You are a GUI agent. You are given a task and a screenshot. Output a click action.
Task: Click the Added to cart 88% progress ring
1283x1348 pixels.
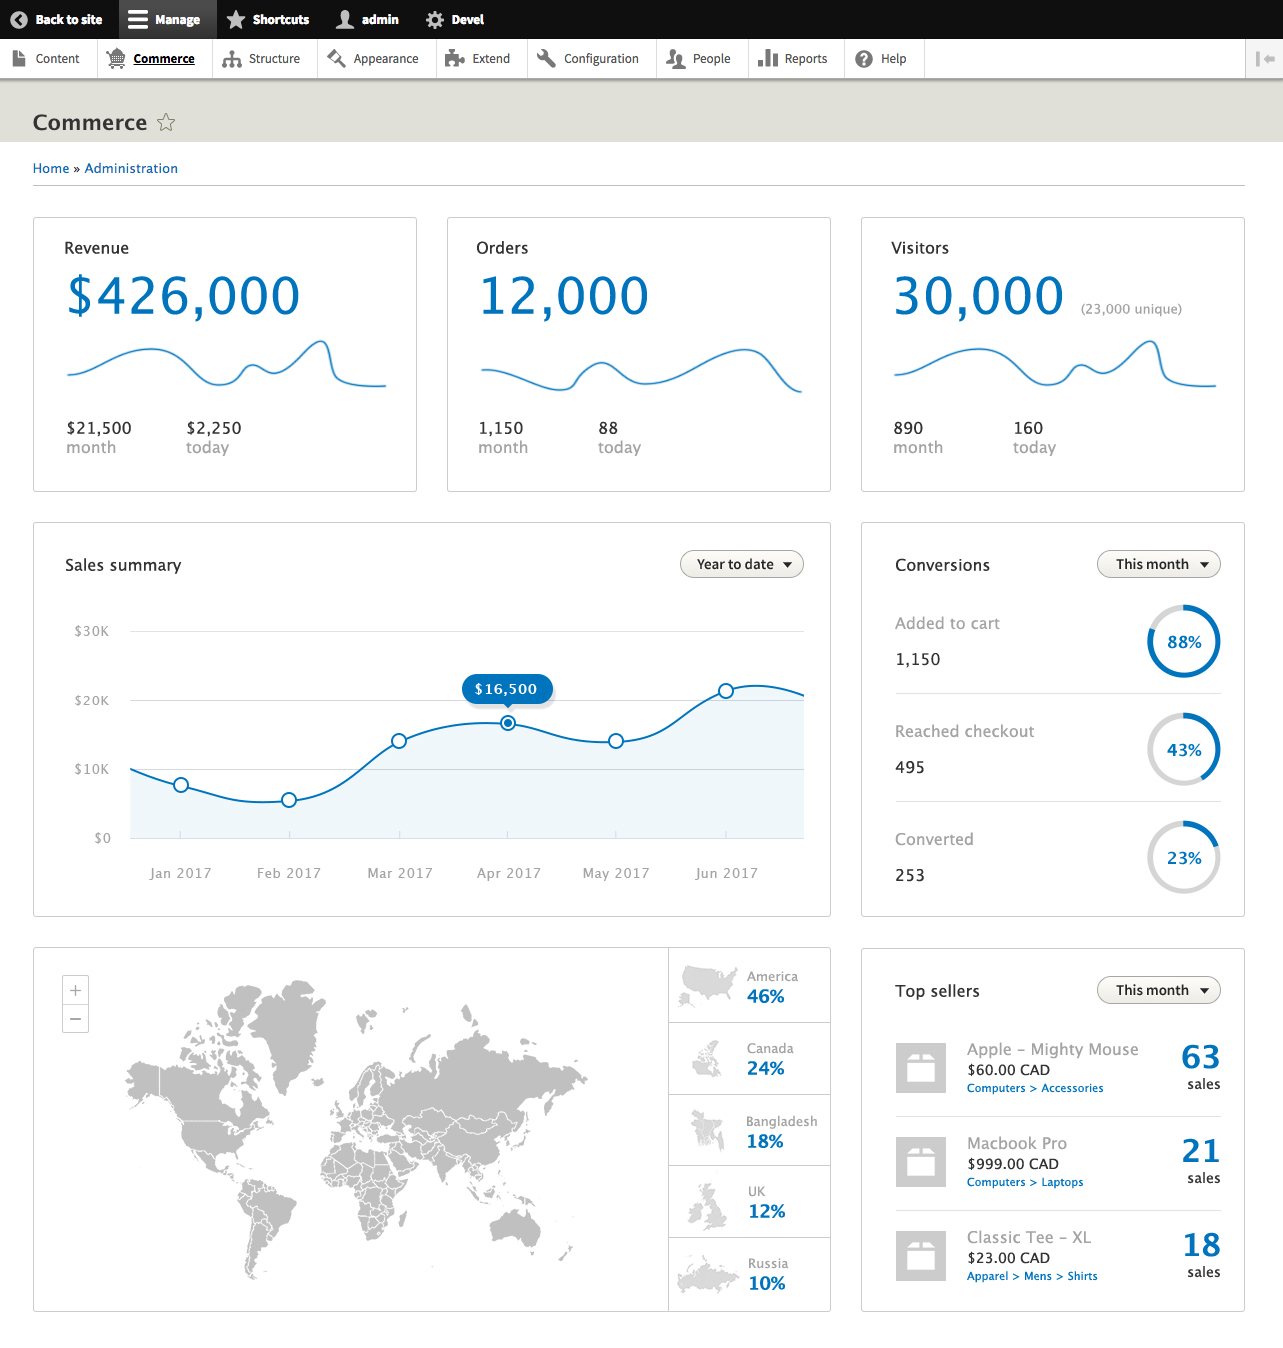point(1184,641)
